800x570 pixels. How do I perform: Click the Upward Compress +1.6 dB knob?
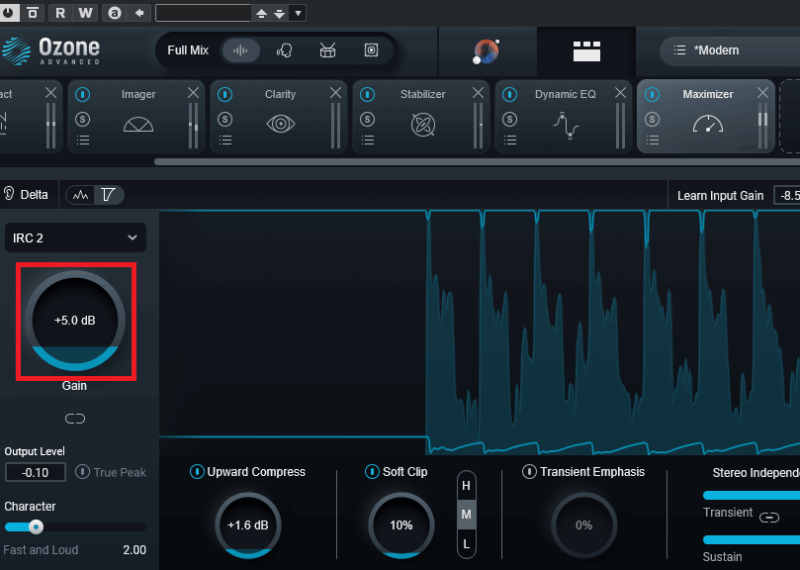248,525
